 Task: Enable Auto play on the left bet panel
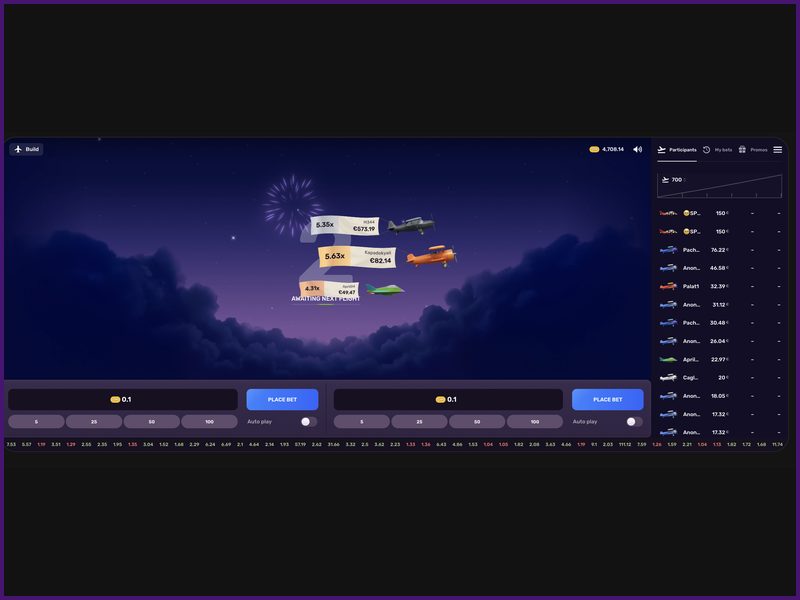(309, 421)
